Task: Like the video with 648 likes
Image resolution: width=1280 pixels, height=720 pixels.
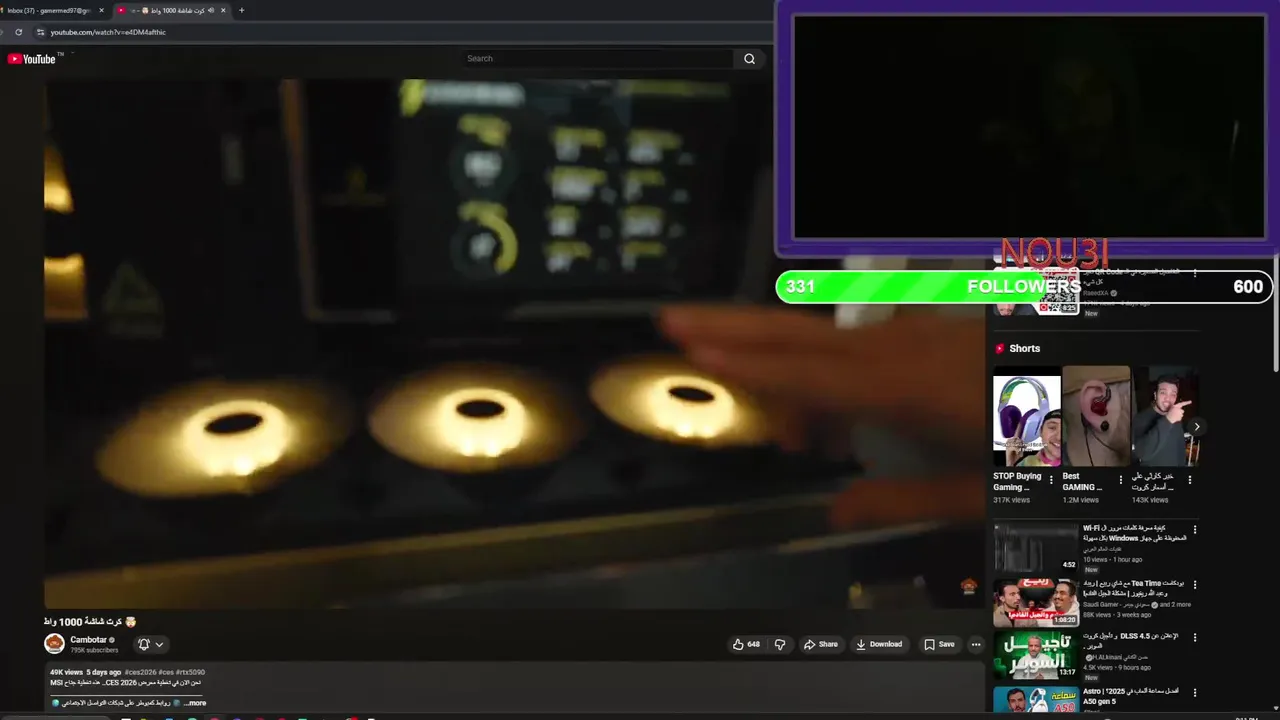Action: click(746, 644)
